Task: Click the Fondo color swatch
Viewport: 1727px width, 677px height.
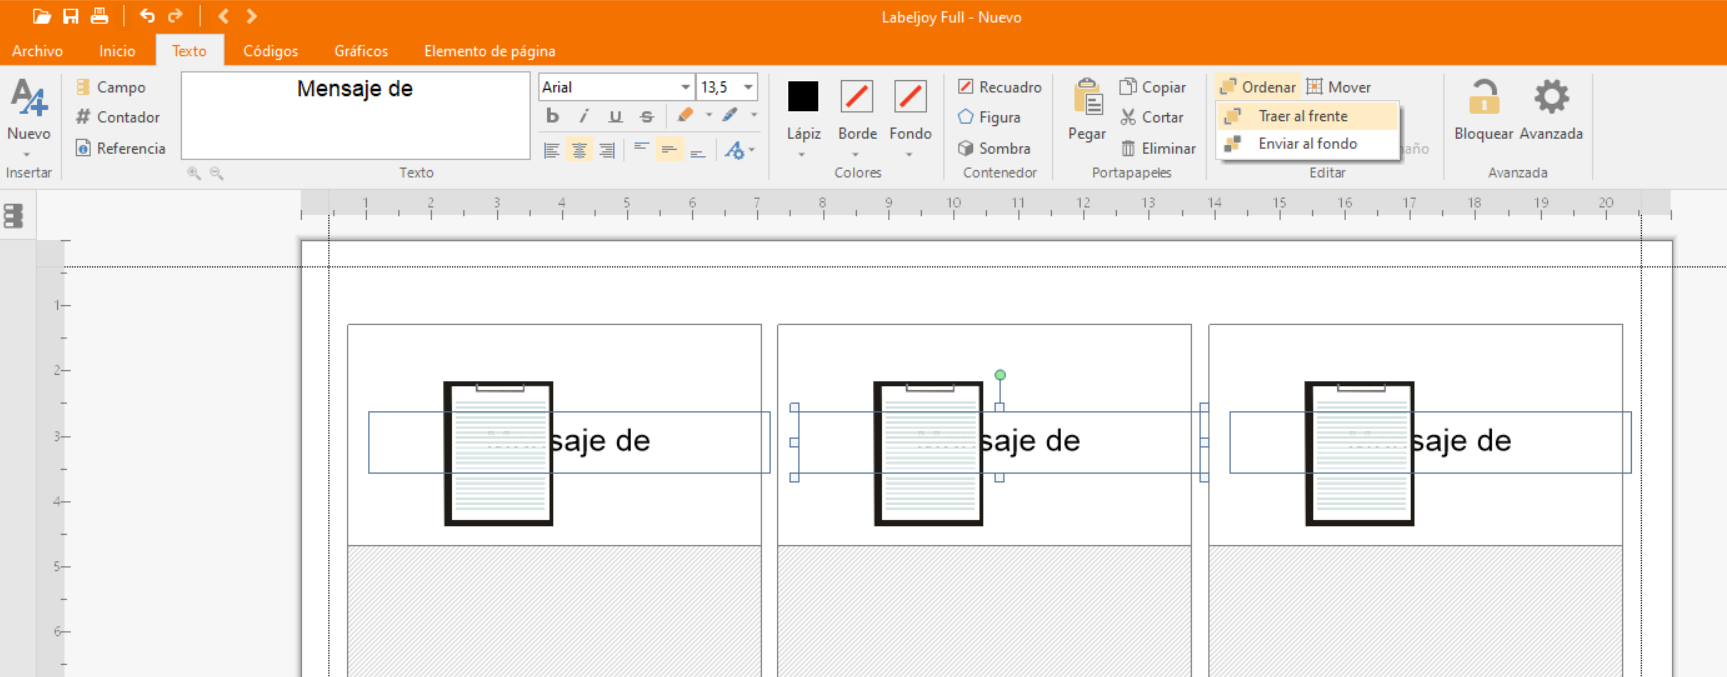Action: click(910, 96)
